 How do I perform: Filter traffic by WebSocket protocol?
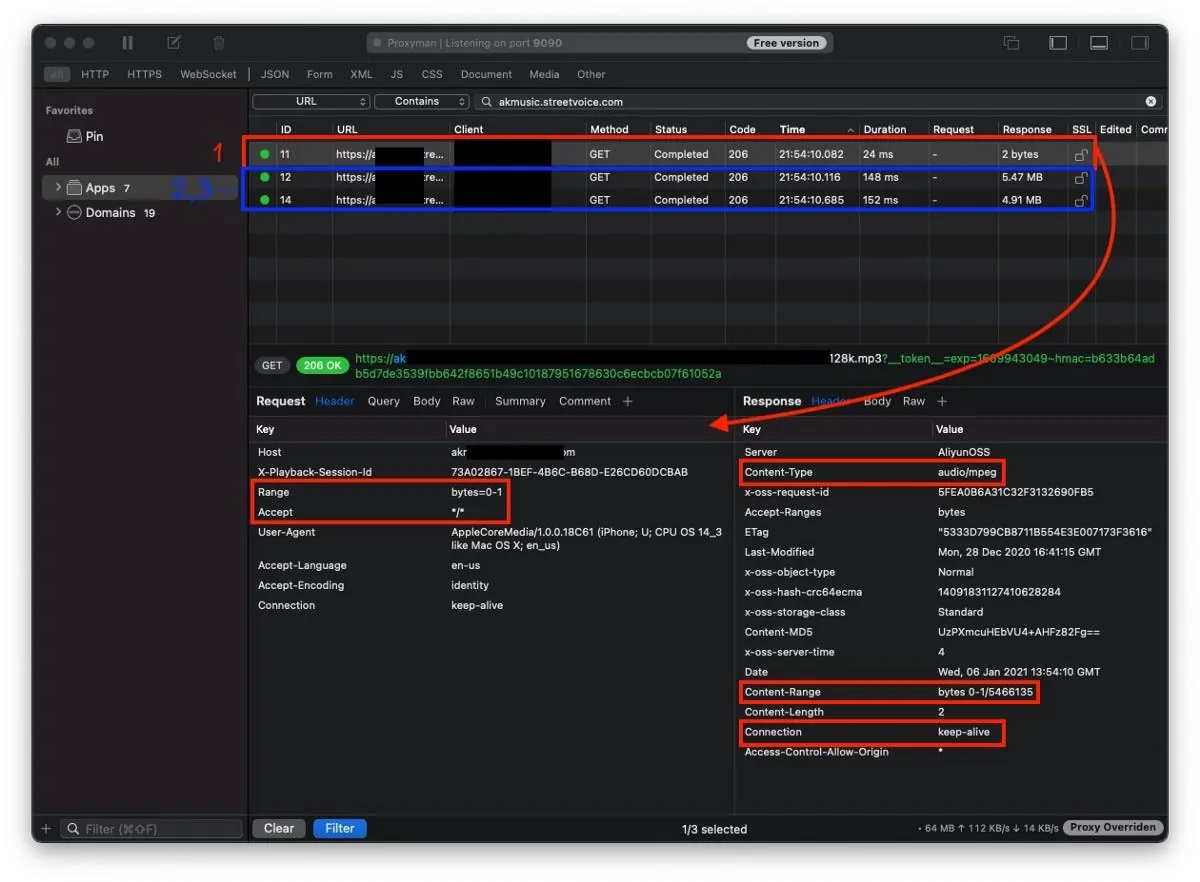[208, 74]
